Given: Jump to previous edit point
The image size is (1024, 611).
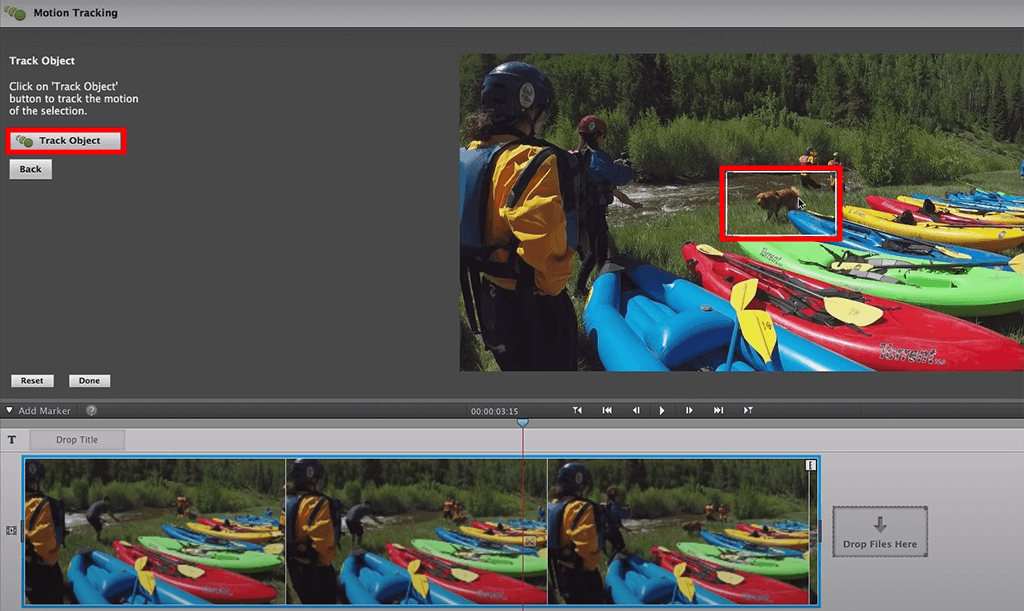Looking at the screenshot, I should 577,411.
